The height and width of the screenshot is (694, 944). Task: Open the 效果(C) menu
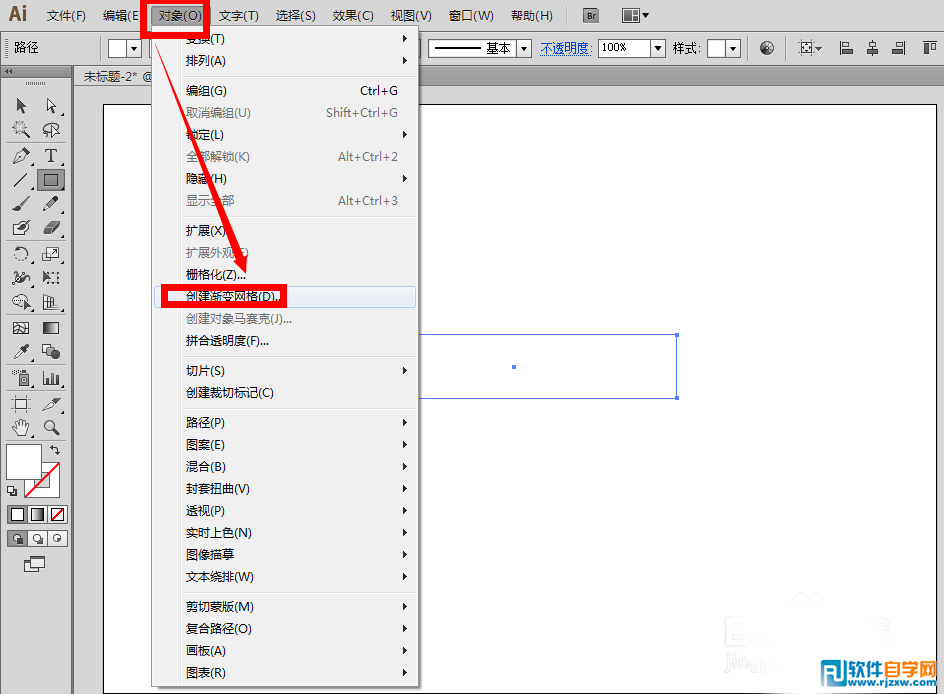tap(353, 16)
